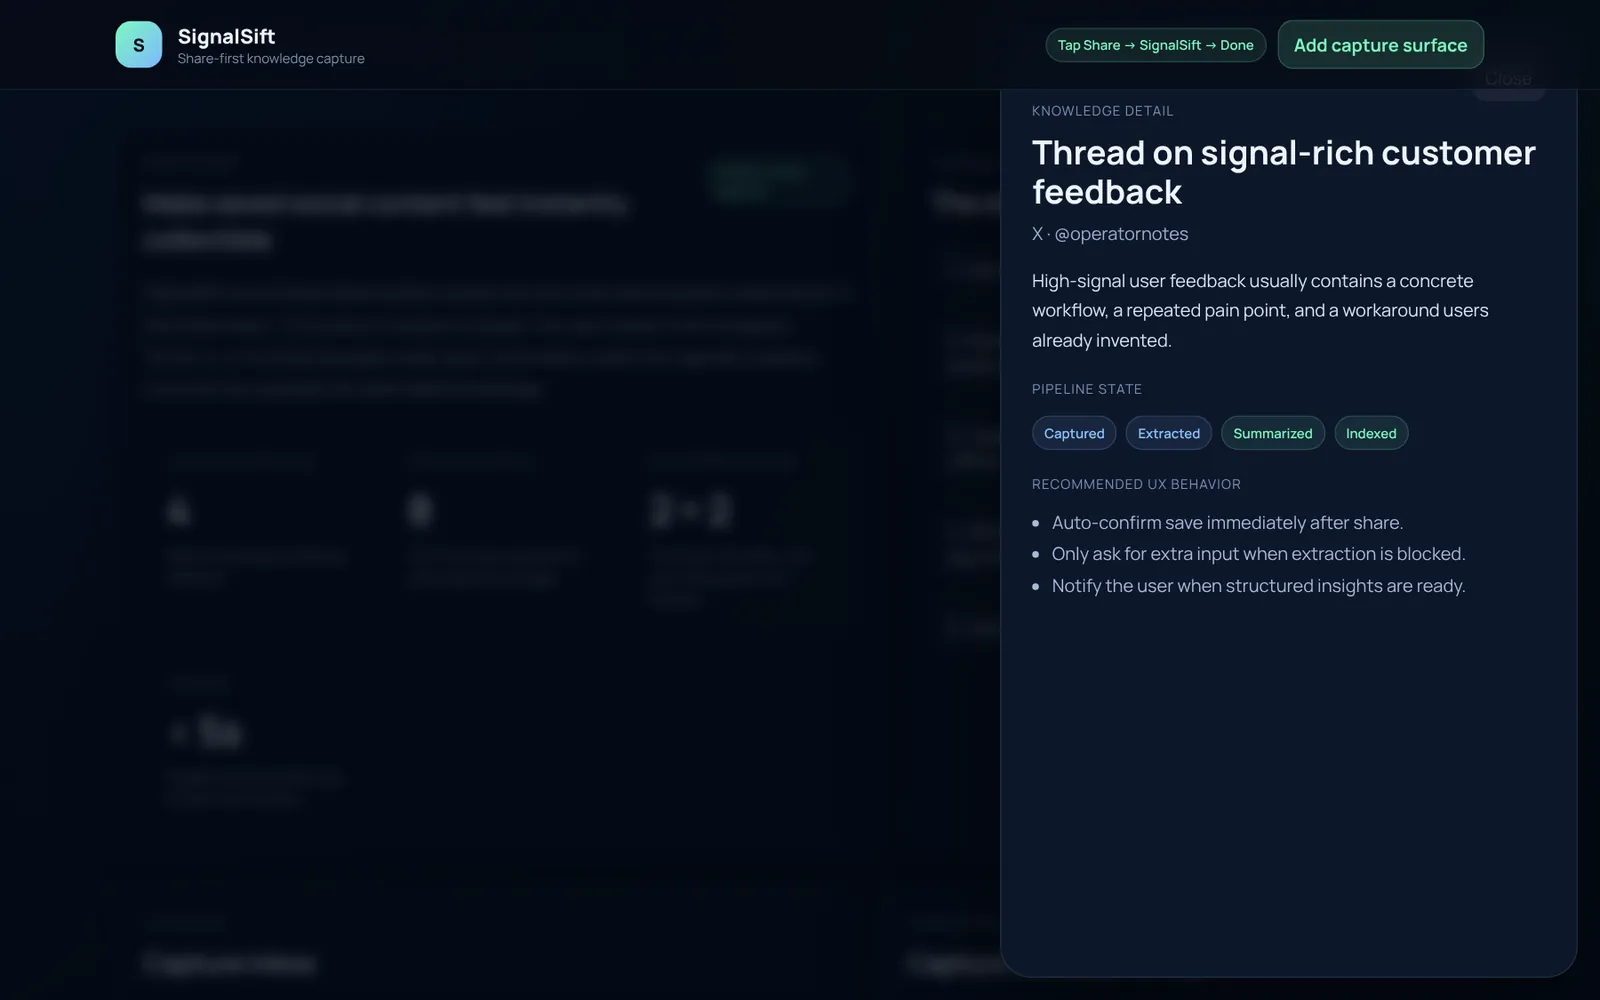Select the Indexed pipeline state chip
Image resolution: width=1600 pixels, height=1000 pixels.
[1370, 433]
